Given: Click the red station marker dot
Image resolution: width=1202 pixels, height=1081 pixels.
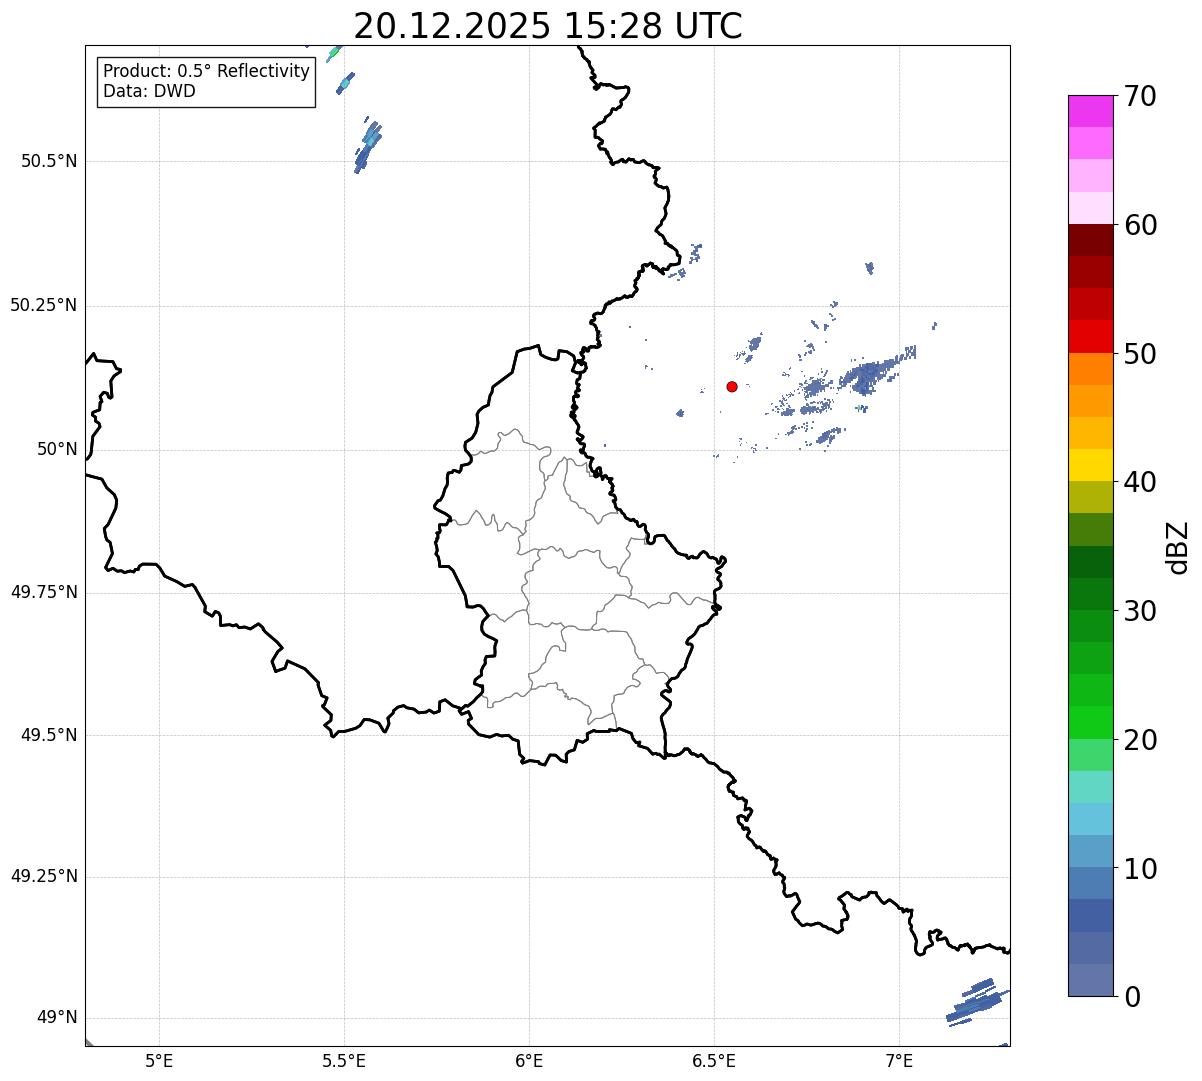Looking at the screenshot, I should pos(732,386).
